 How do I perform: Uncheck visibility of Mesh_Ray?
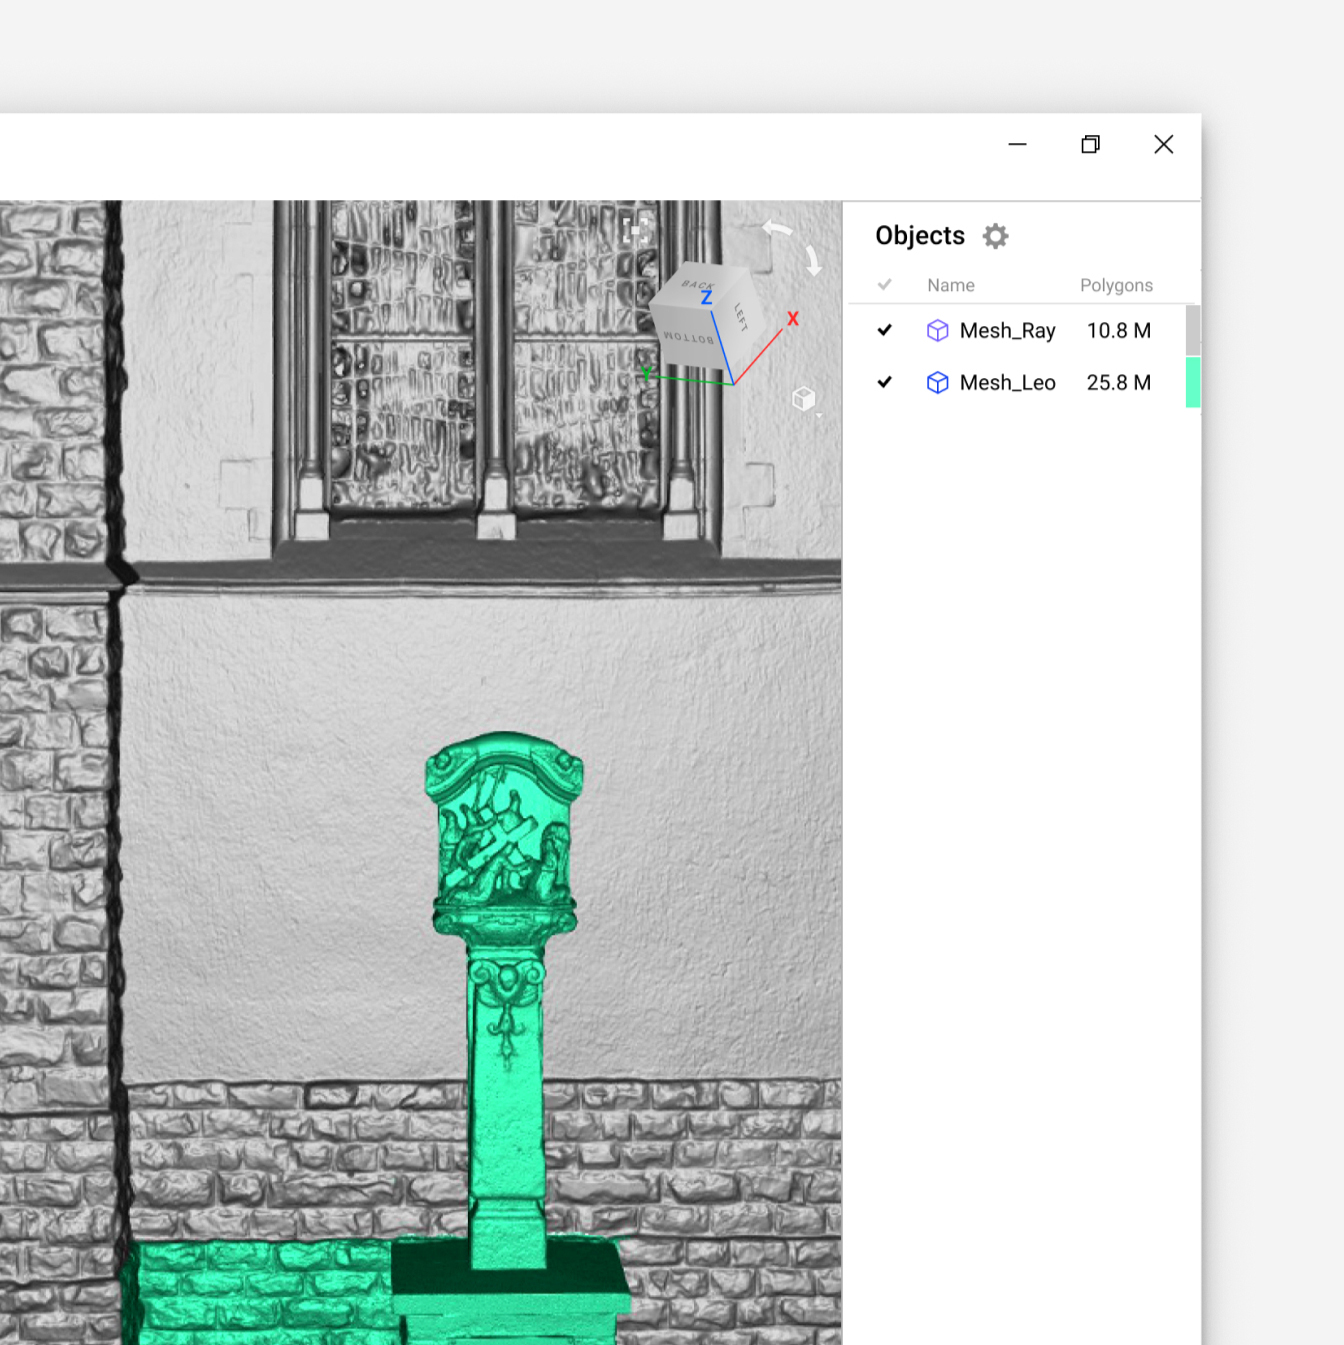coord(884,331)
